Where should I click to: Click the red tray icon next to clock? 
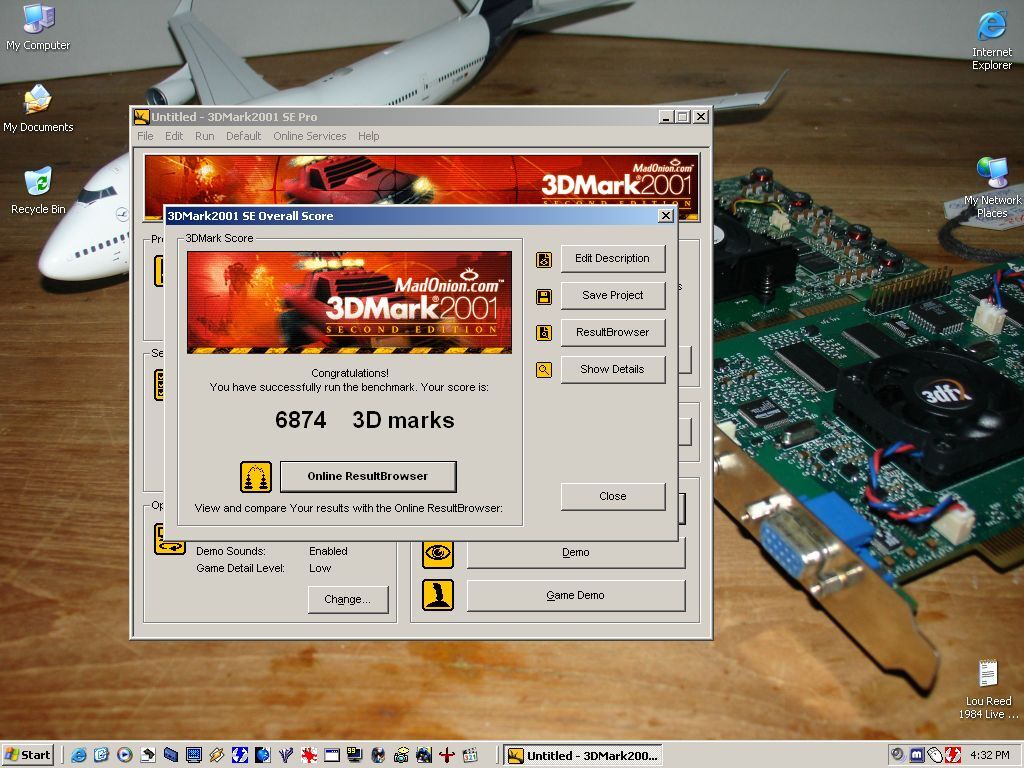pos(953,755)
